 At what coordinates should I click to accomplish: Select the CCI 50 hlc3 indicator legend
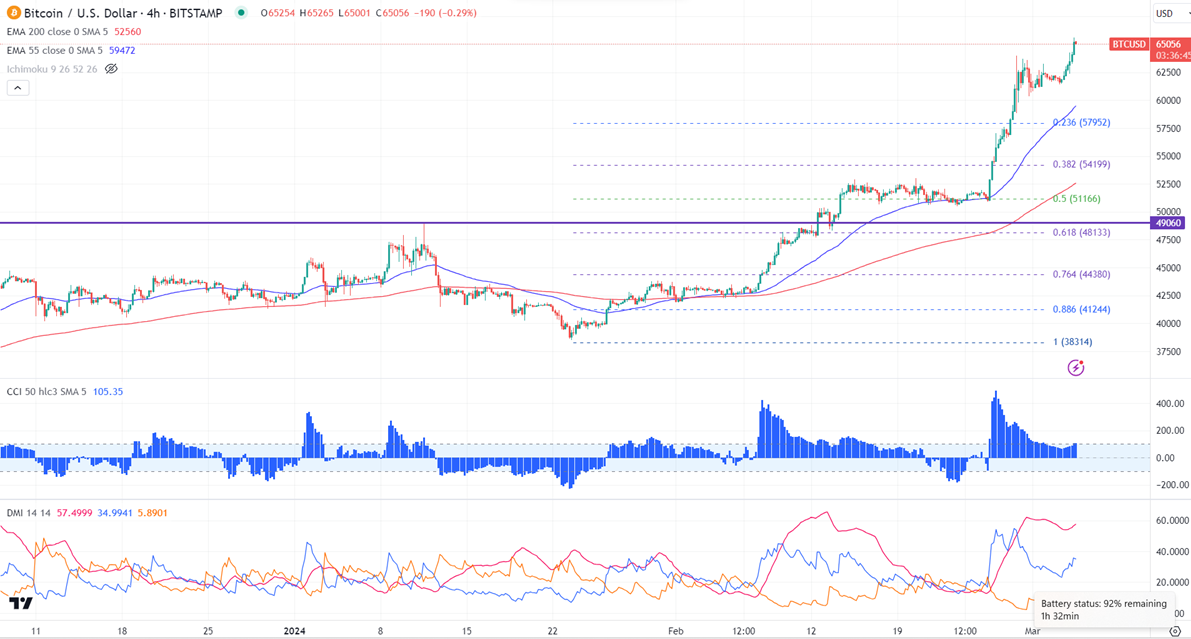pyautogui.click(x=46, y=392)
